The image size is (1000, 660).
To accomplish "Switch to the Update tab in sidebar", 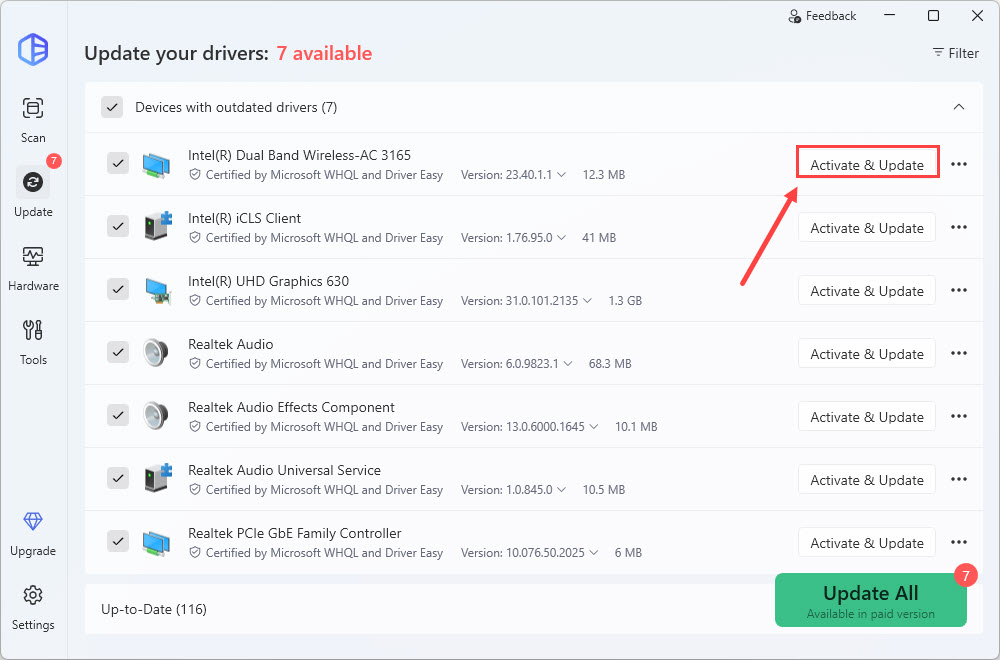I will [x=33, y=191].
